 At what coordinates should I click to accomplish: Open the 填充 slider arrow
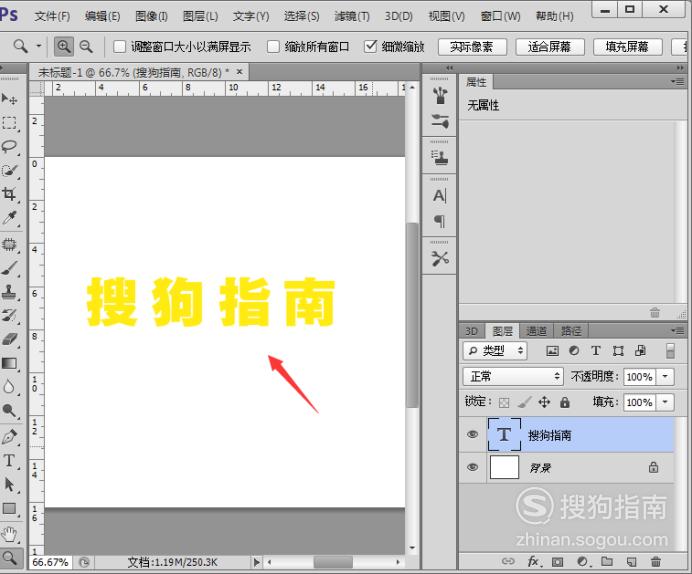click(665, 402)
